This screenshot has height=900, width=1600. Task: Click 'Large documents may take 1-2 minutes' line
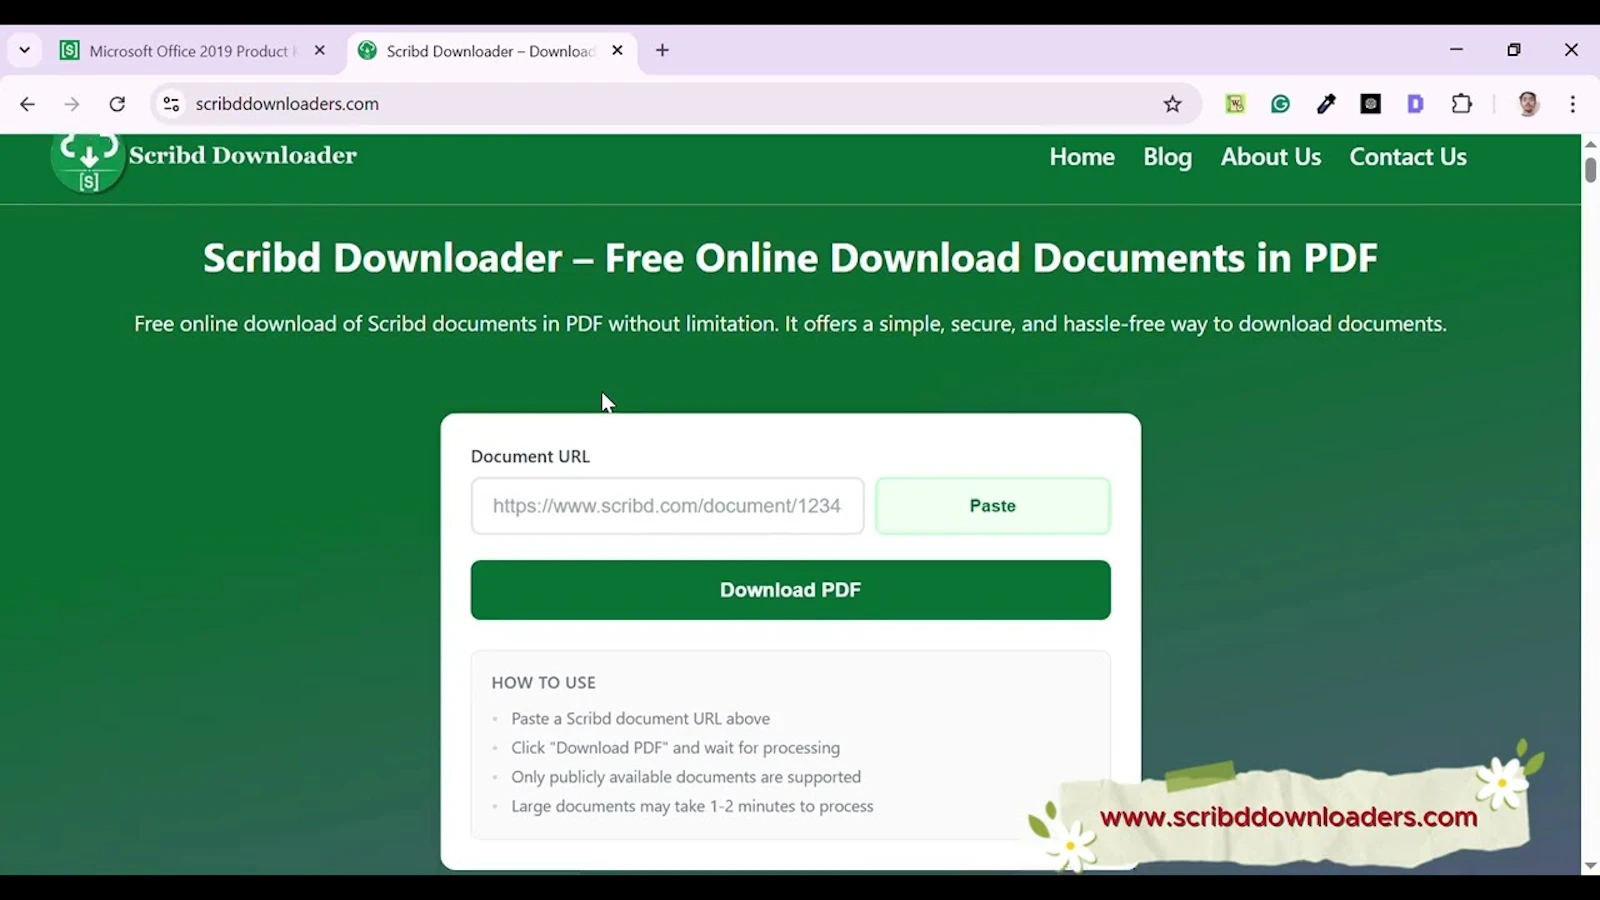tap(692, 806)
